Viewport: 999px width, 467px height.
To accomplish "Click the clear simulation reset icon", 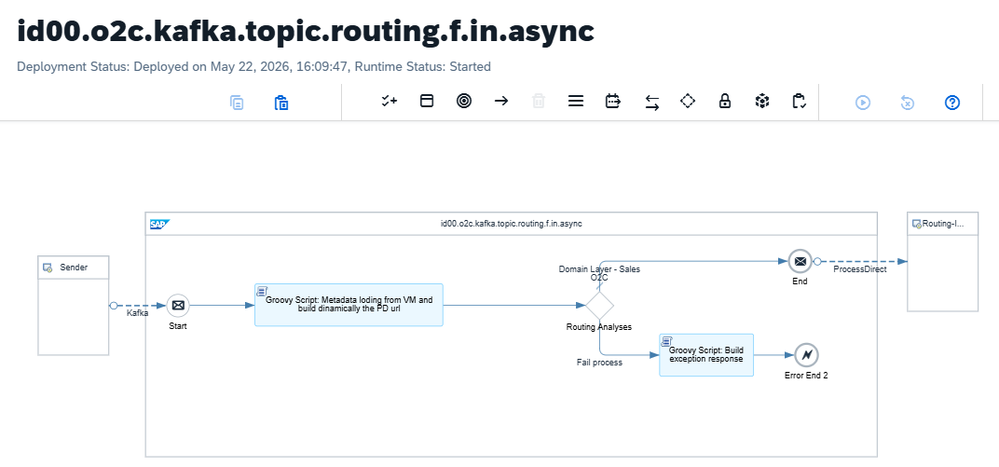I will (x=907, y=102).
